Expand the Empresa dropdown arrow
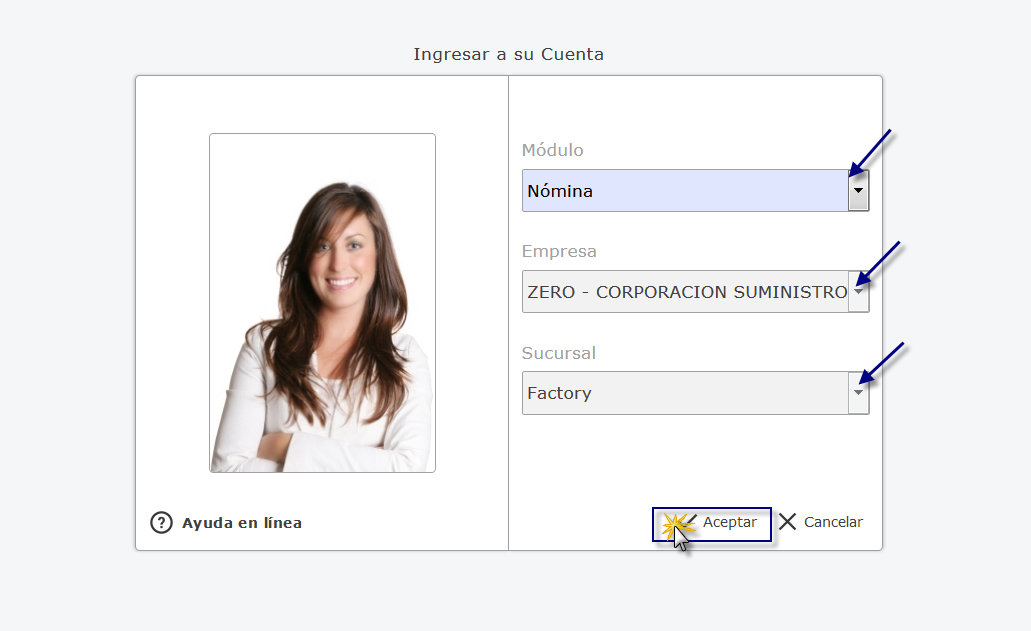1031x631 pixels. point(858,292)
